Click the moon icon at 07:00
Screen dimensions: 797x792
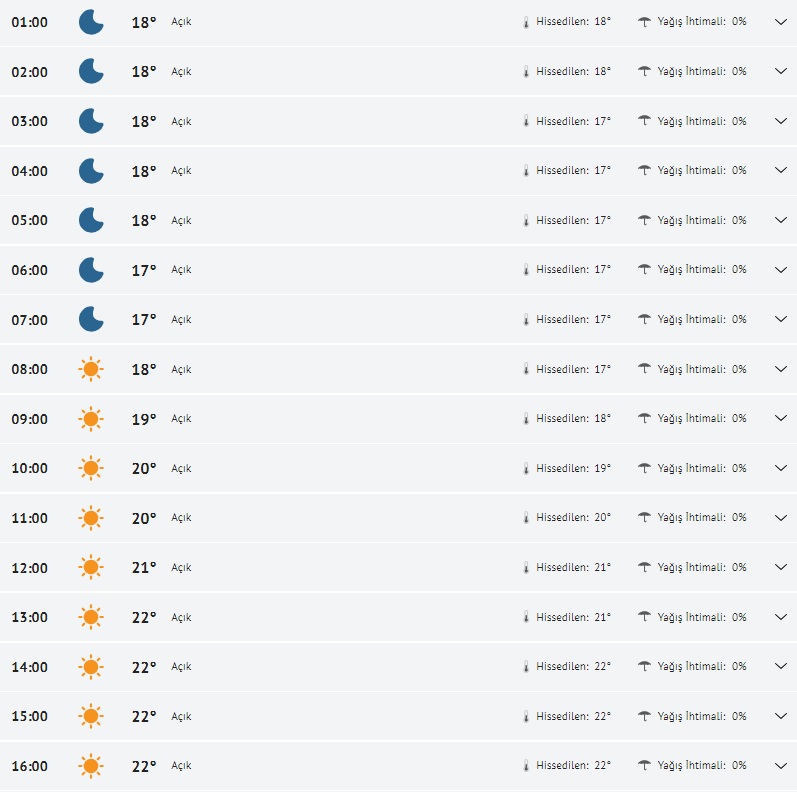coord(91,320)
